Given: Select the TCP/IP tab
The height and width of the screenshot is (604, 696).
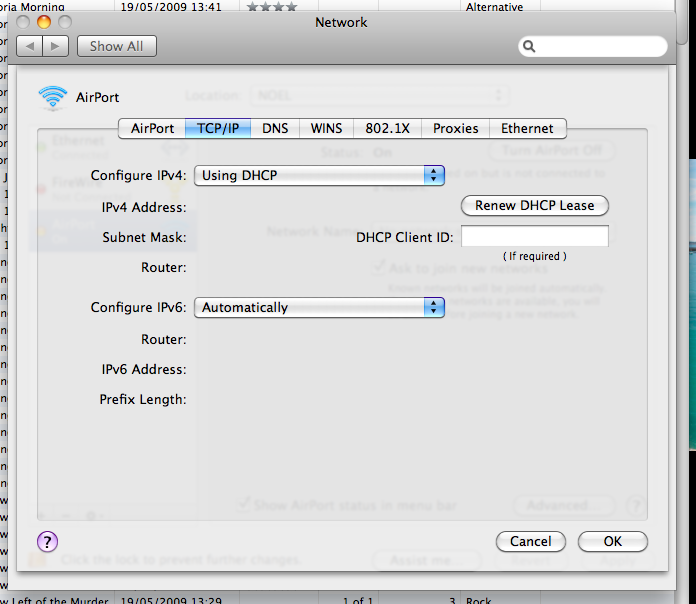Looking at the screenshot, I should coord(218,129).
